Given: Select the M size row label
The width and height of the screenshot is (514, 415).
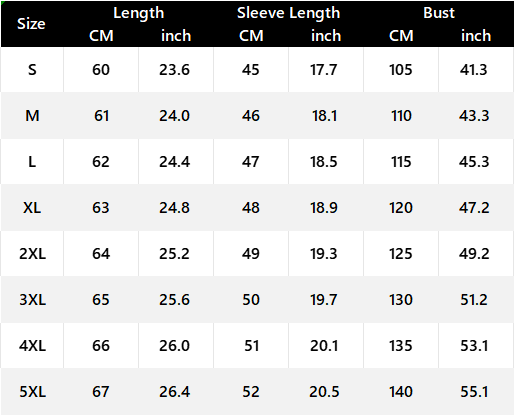Looking at the screenshot, I should (x=32, y=116).
